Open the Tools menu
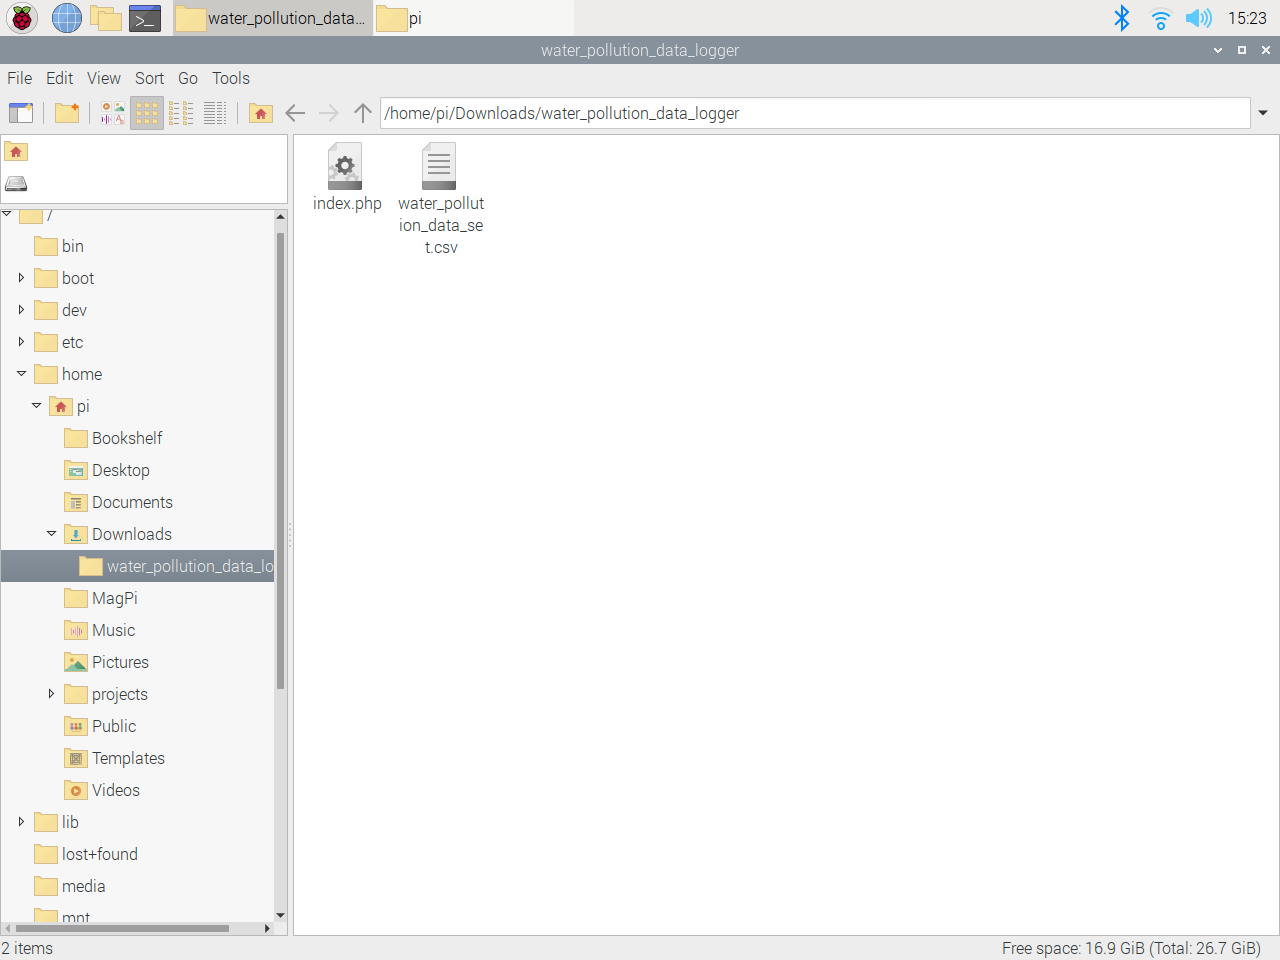This screenshot has width=1280, height=960. 230,78
